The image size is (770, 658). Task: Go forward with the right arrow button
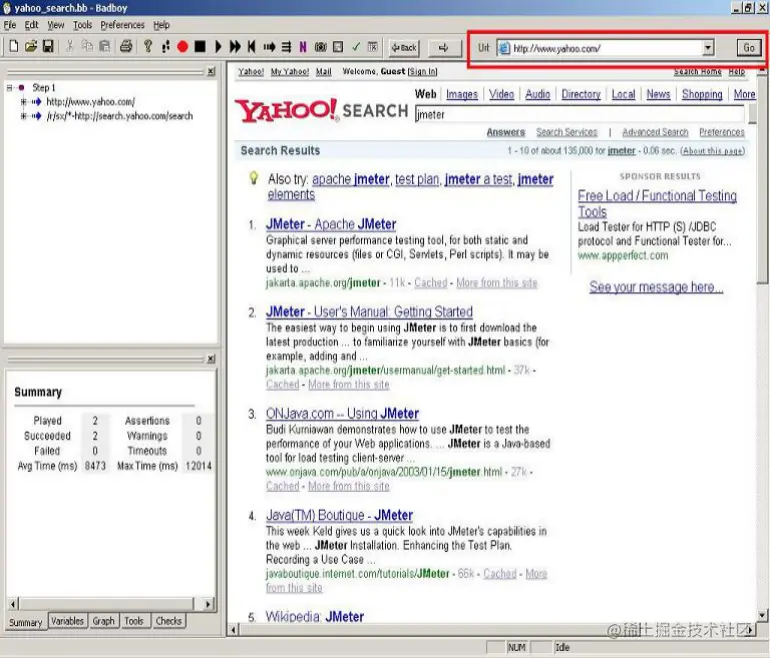(443, 48)
